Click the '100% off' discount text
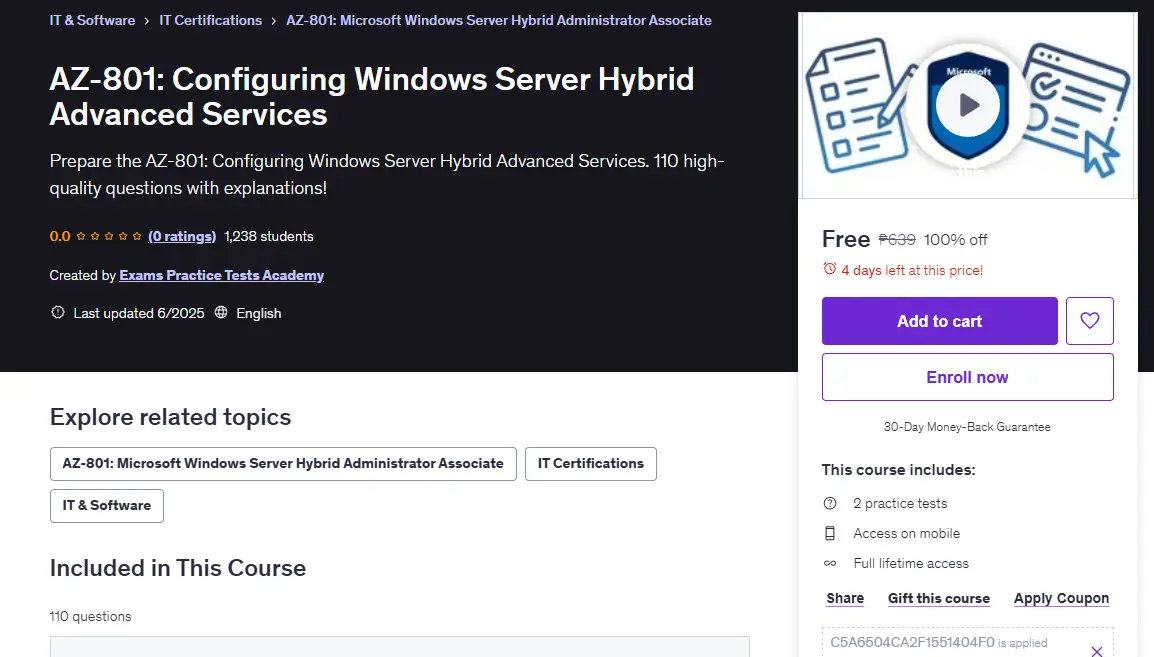 pos(955,240)
